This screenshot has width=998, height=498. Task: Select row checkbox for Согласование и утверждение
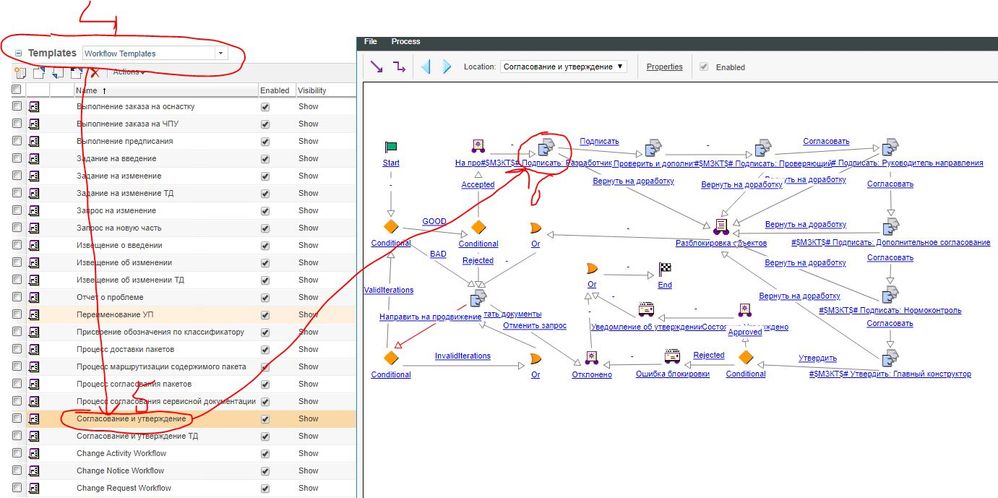17,419
